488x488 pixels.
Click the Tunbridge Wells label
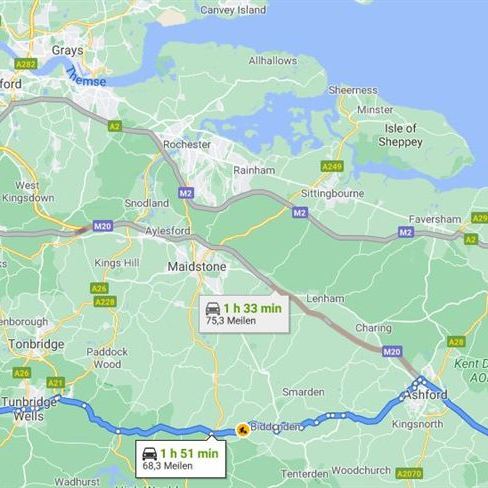click(29, 409)
